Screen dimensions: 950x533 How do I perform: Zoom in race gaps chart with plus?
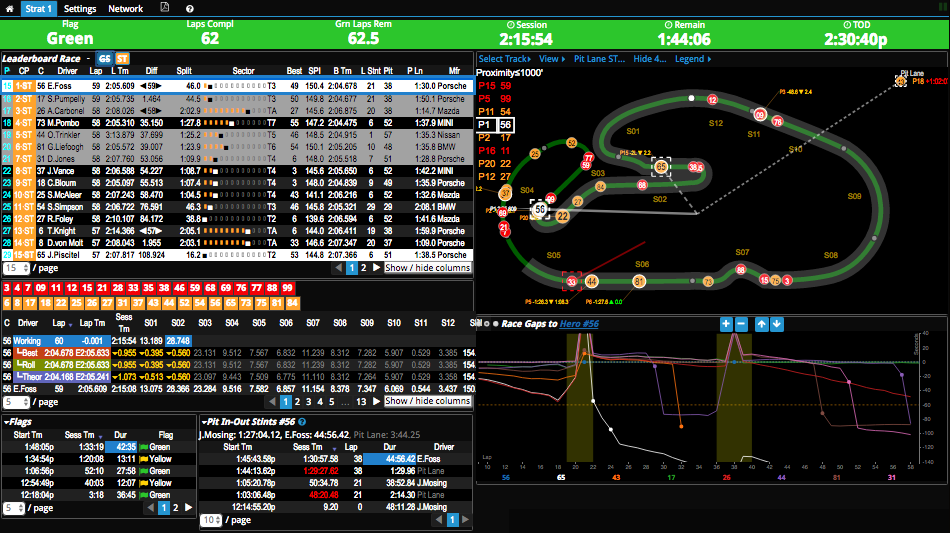click(x=726, y=324)
